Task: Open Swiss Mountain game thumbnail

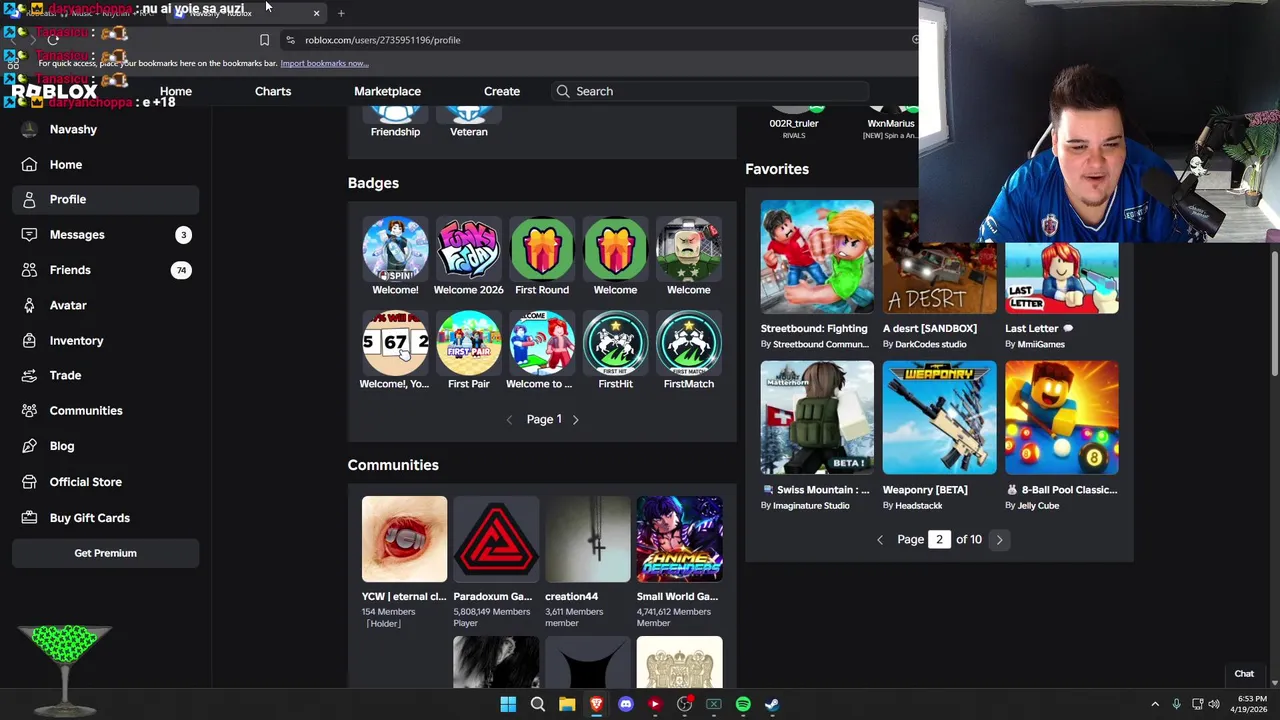Action: pos(817,418)
